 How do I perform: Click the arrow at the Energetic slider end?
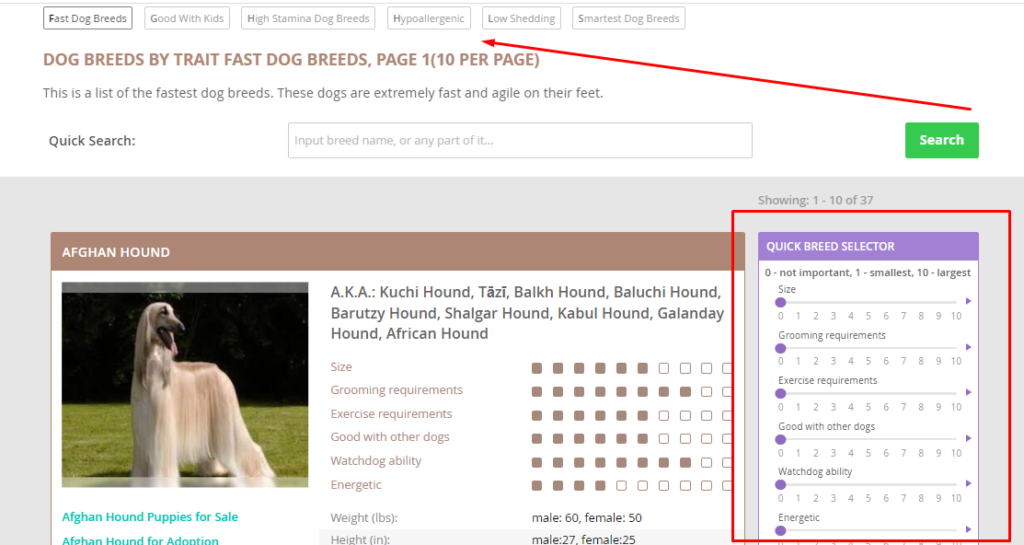coord(968,529)
